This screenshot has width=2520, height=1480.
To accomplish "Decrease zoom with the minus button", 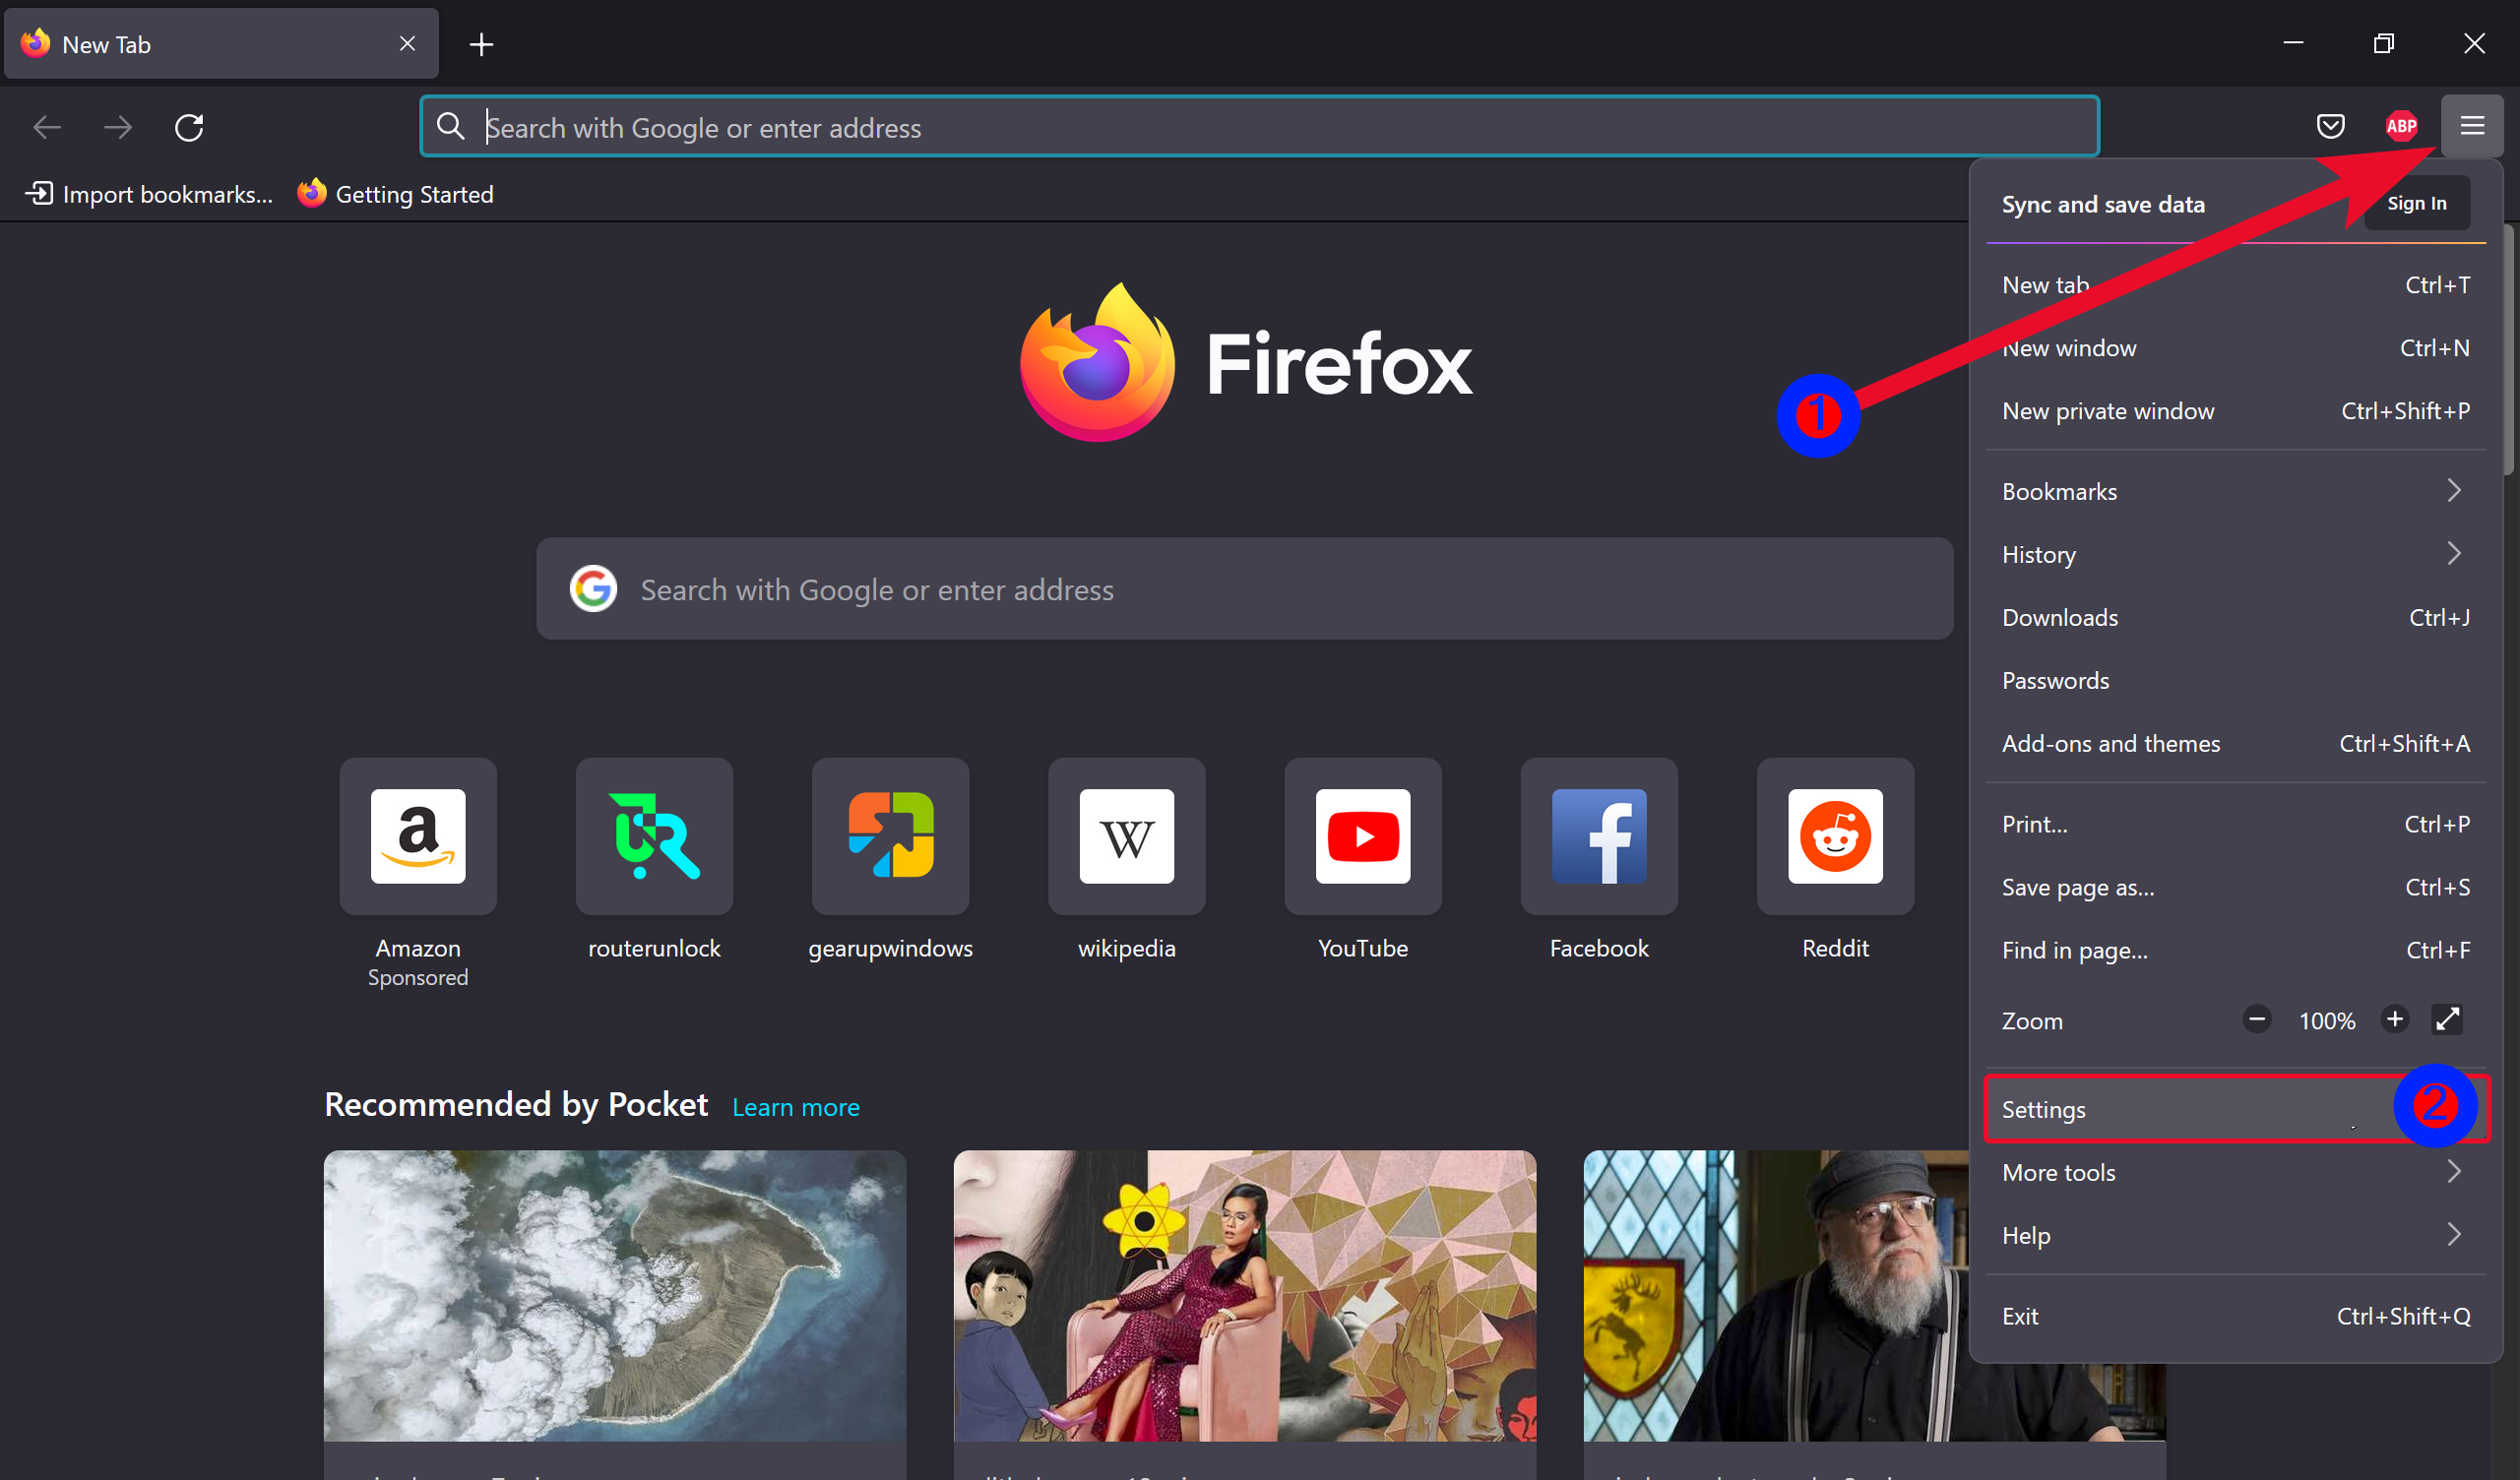I will tap(2257, 1020).
